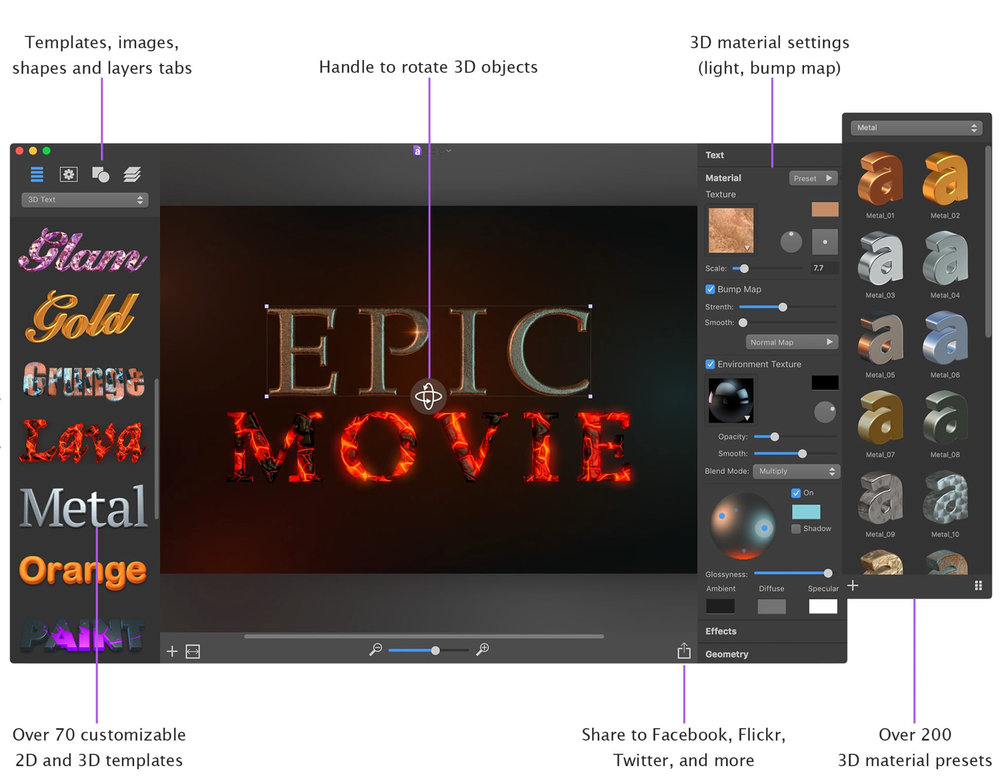This screenshot has width=1000, height=780.
Task: Open the Specular color swatch
Action: point(823,606)
